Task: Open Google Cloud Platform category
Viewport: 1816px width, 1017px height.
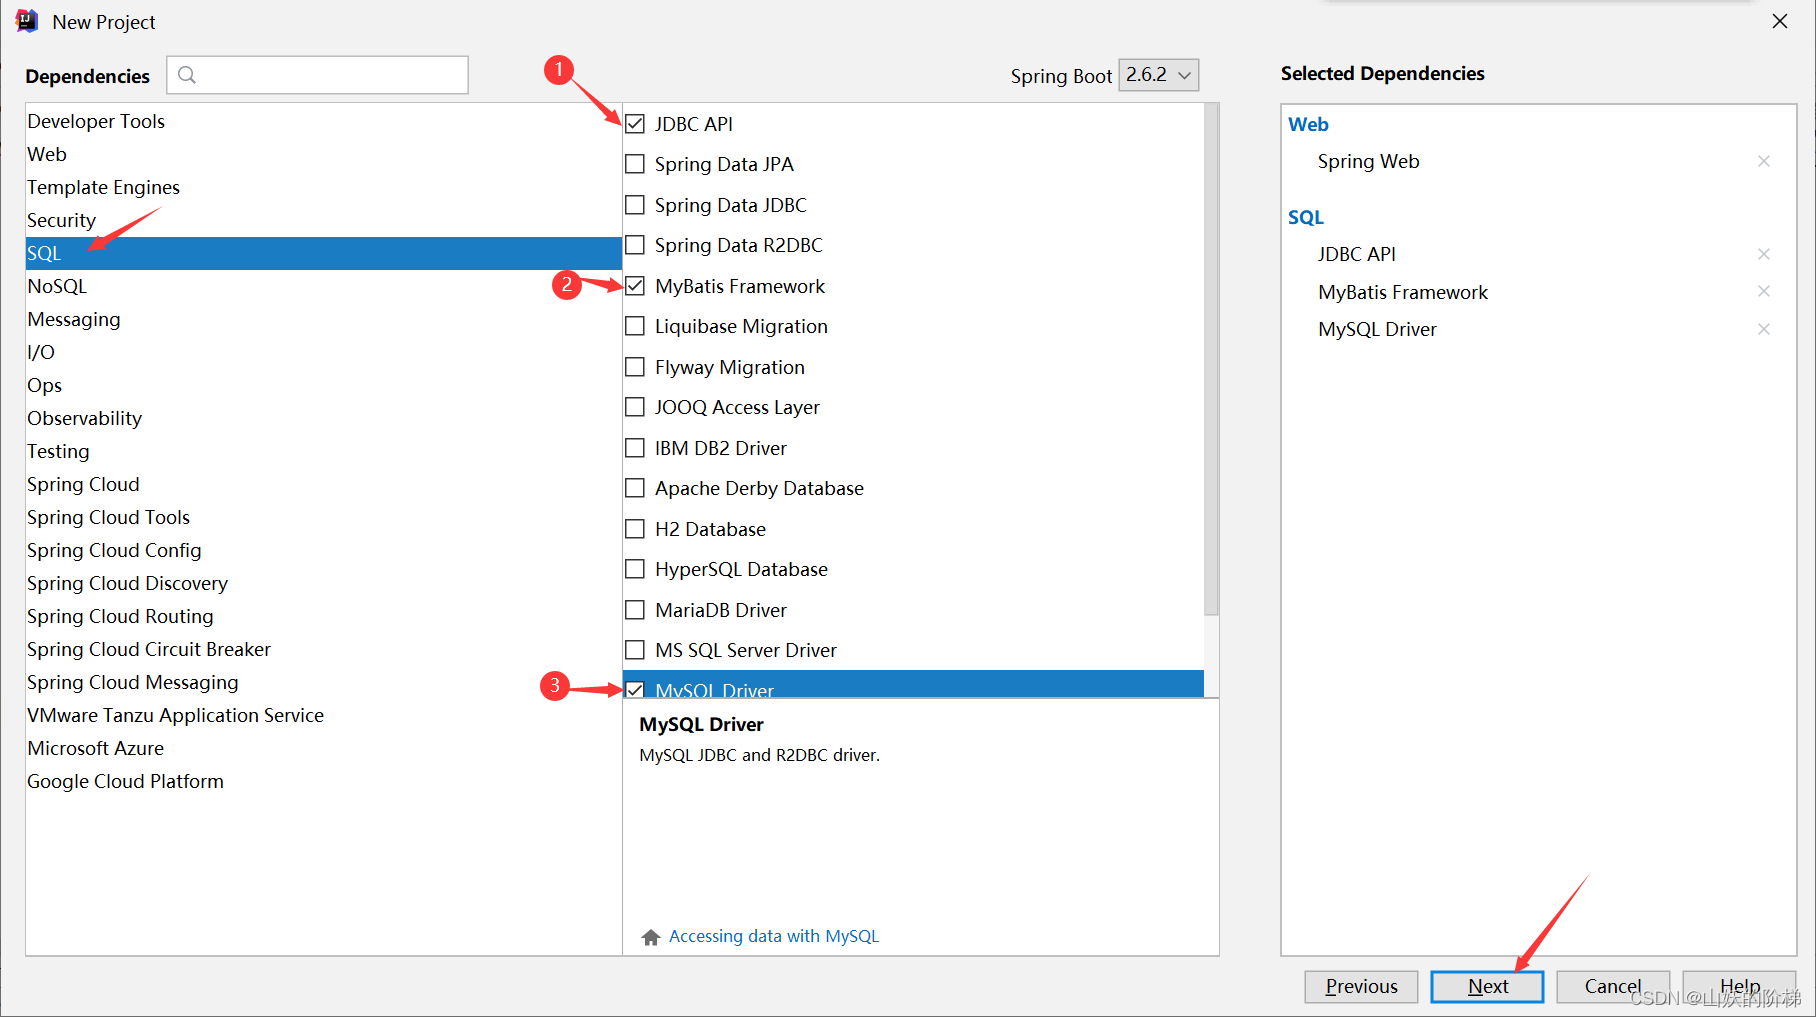Action: (323, 781)
